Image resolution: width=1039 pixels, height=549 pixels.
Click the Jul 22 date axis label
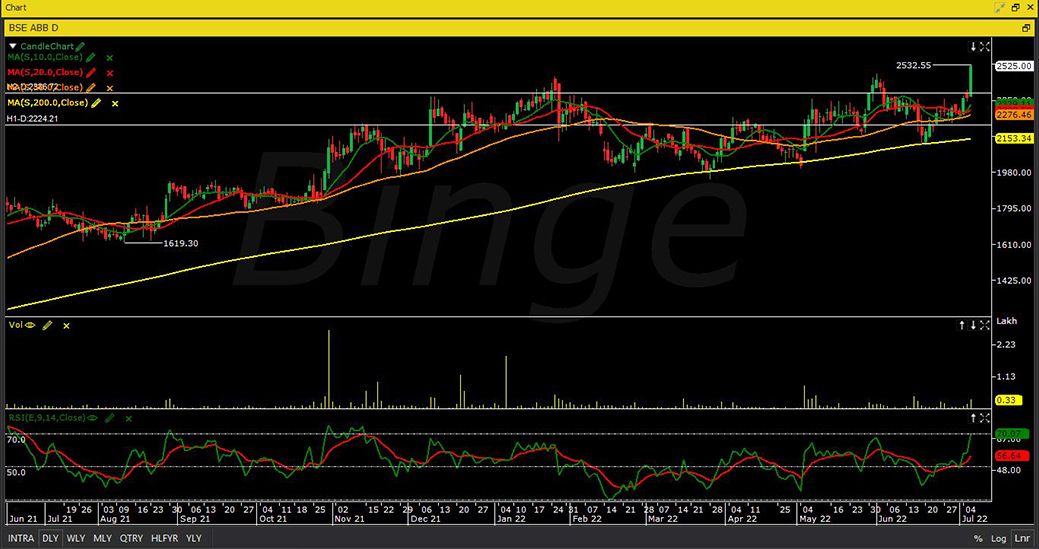pyautogui.click(x=975, y=519)
